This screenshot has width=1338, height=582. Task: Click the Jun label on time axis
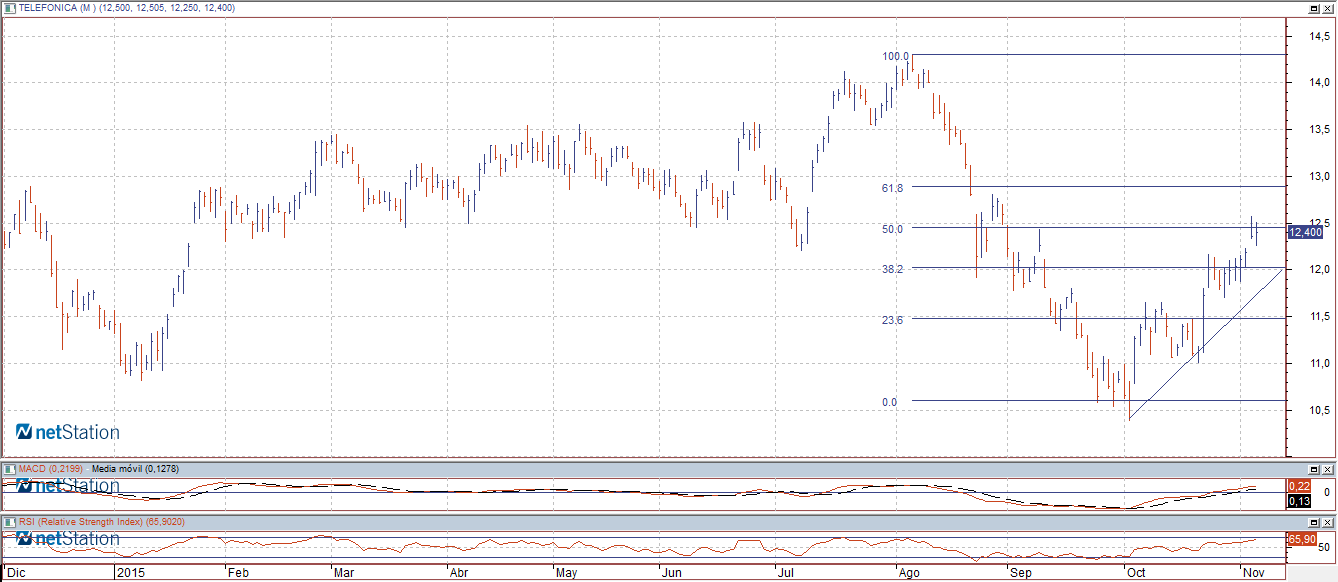pos(672,573)
